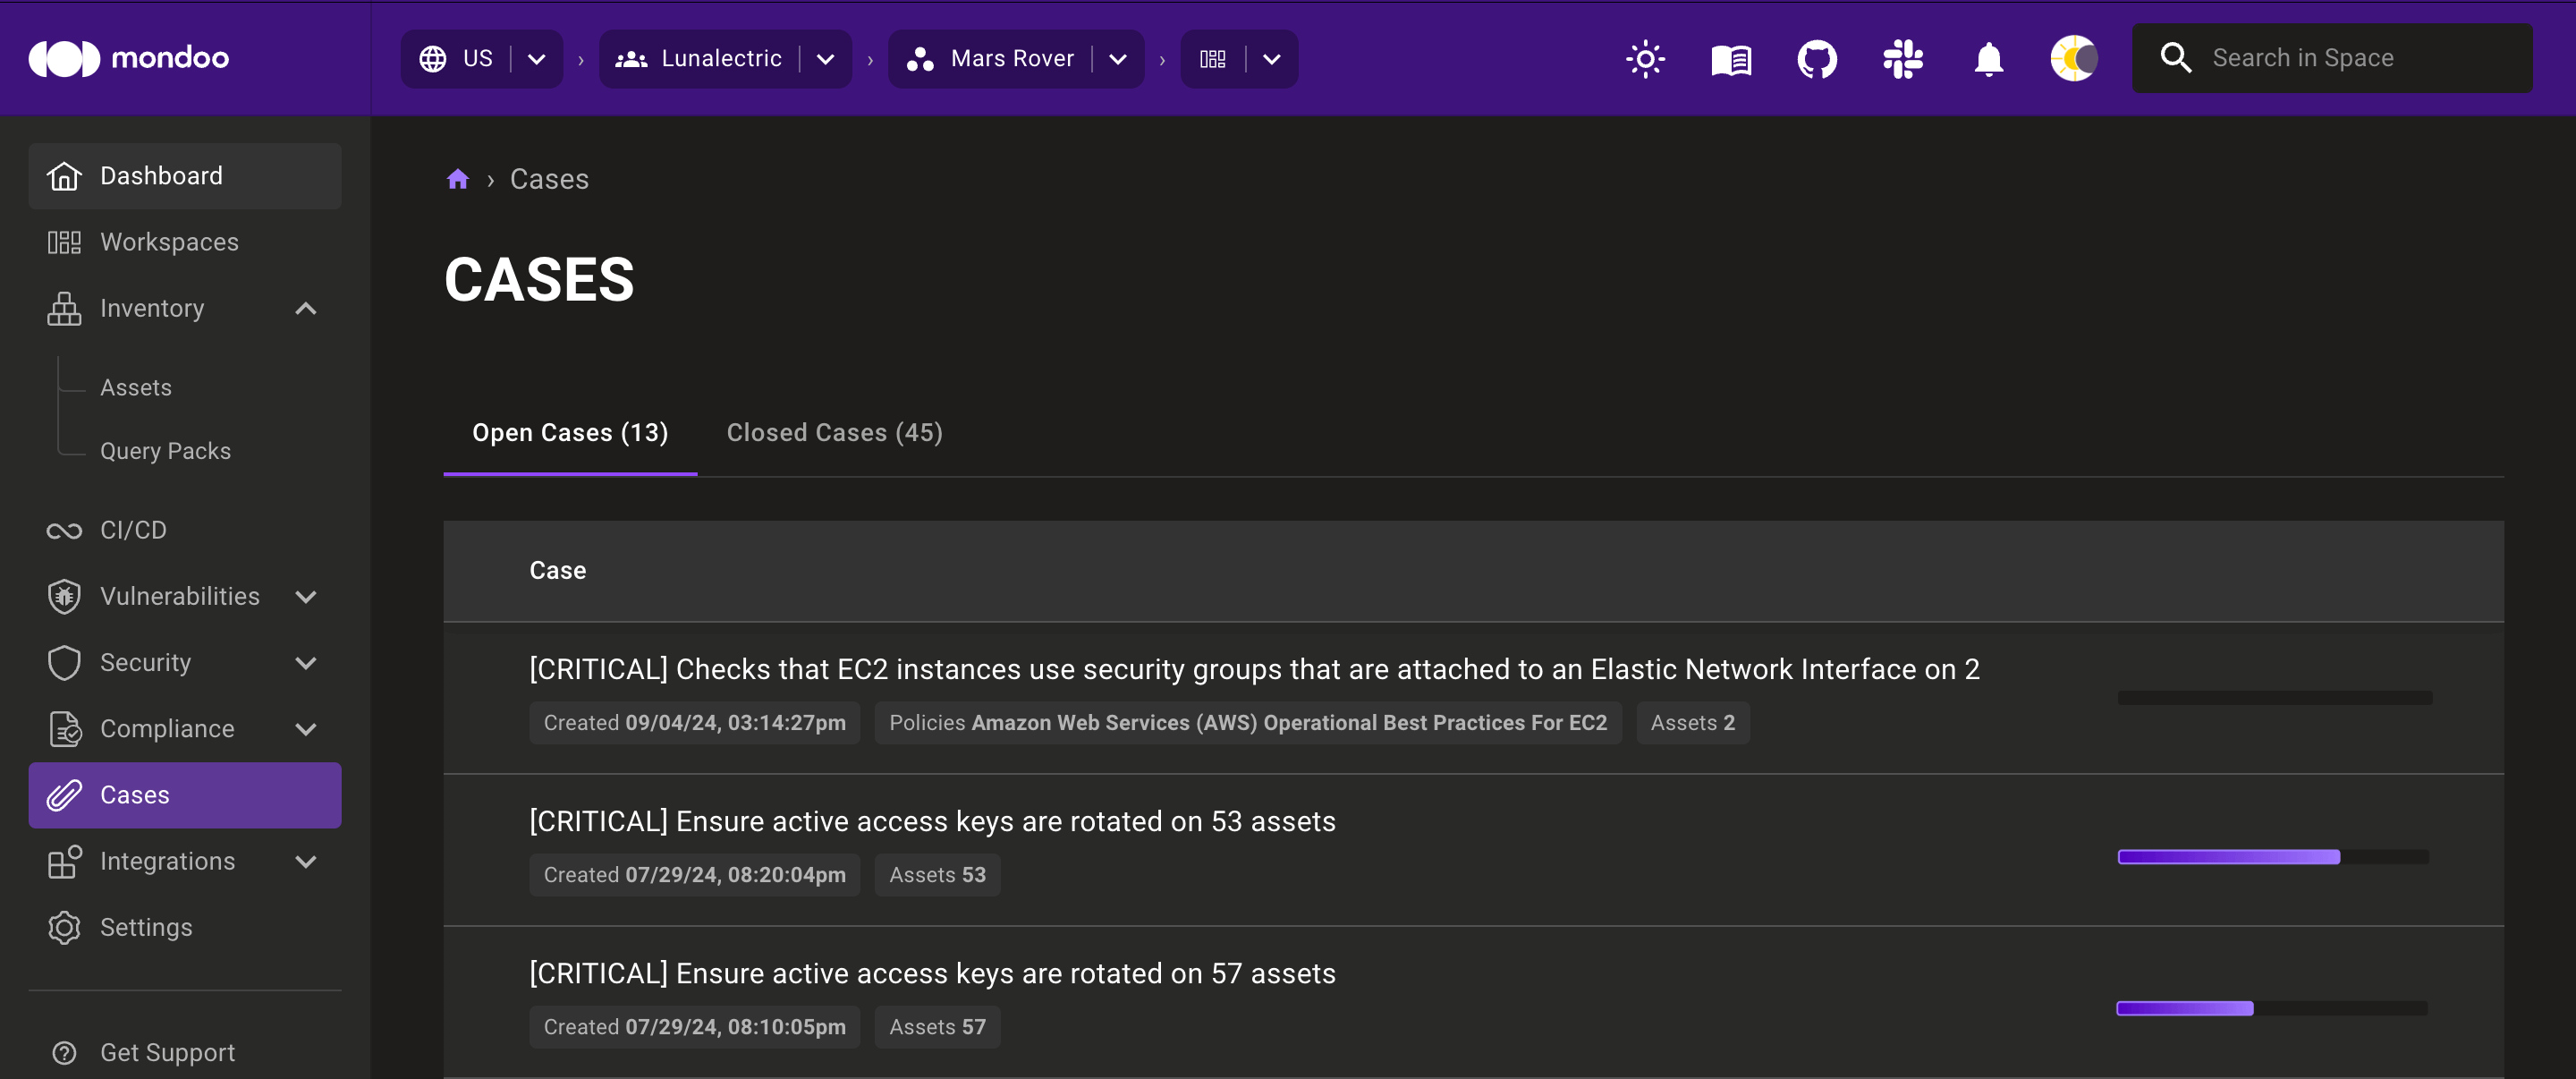This screenshot has width=2576, height=1079.
Task: Open the GitHub integration icon
Action: (x=1817, y=57)
